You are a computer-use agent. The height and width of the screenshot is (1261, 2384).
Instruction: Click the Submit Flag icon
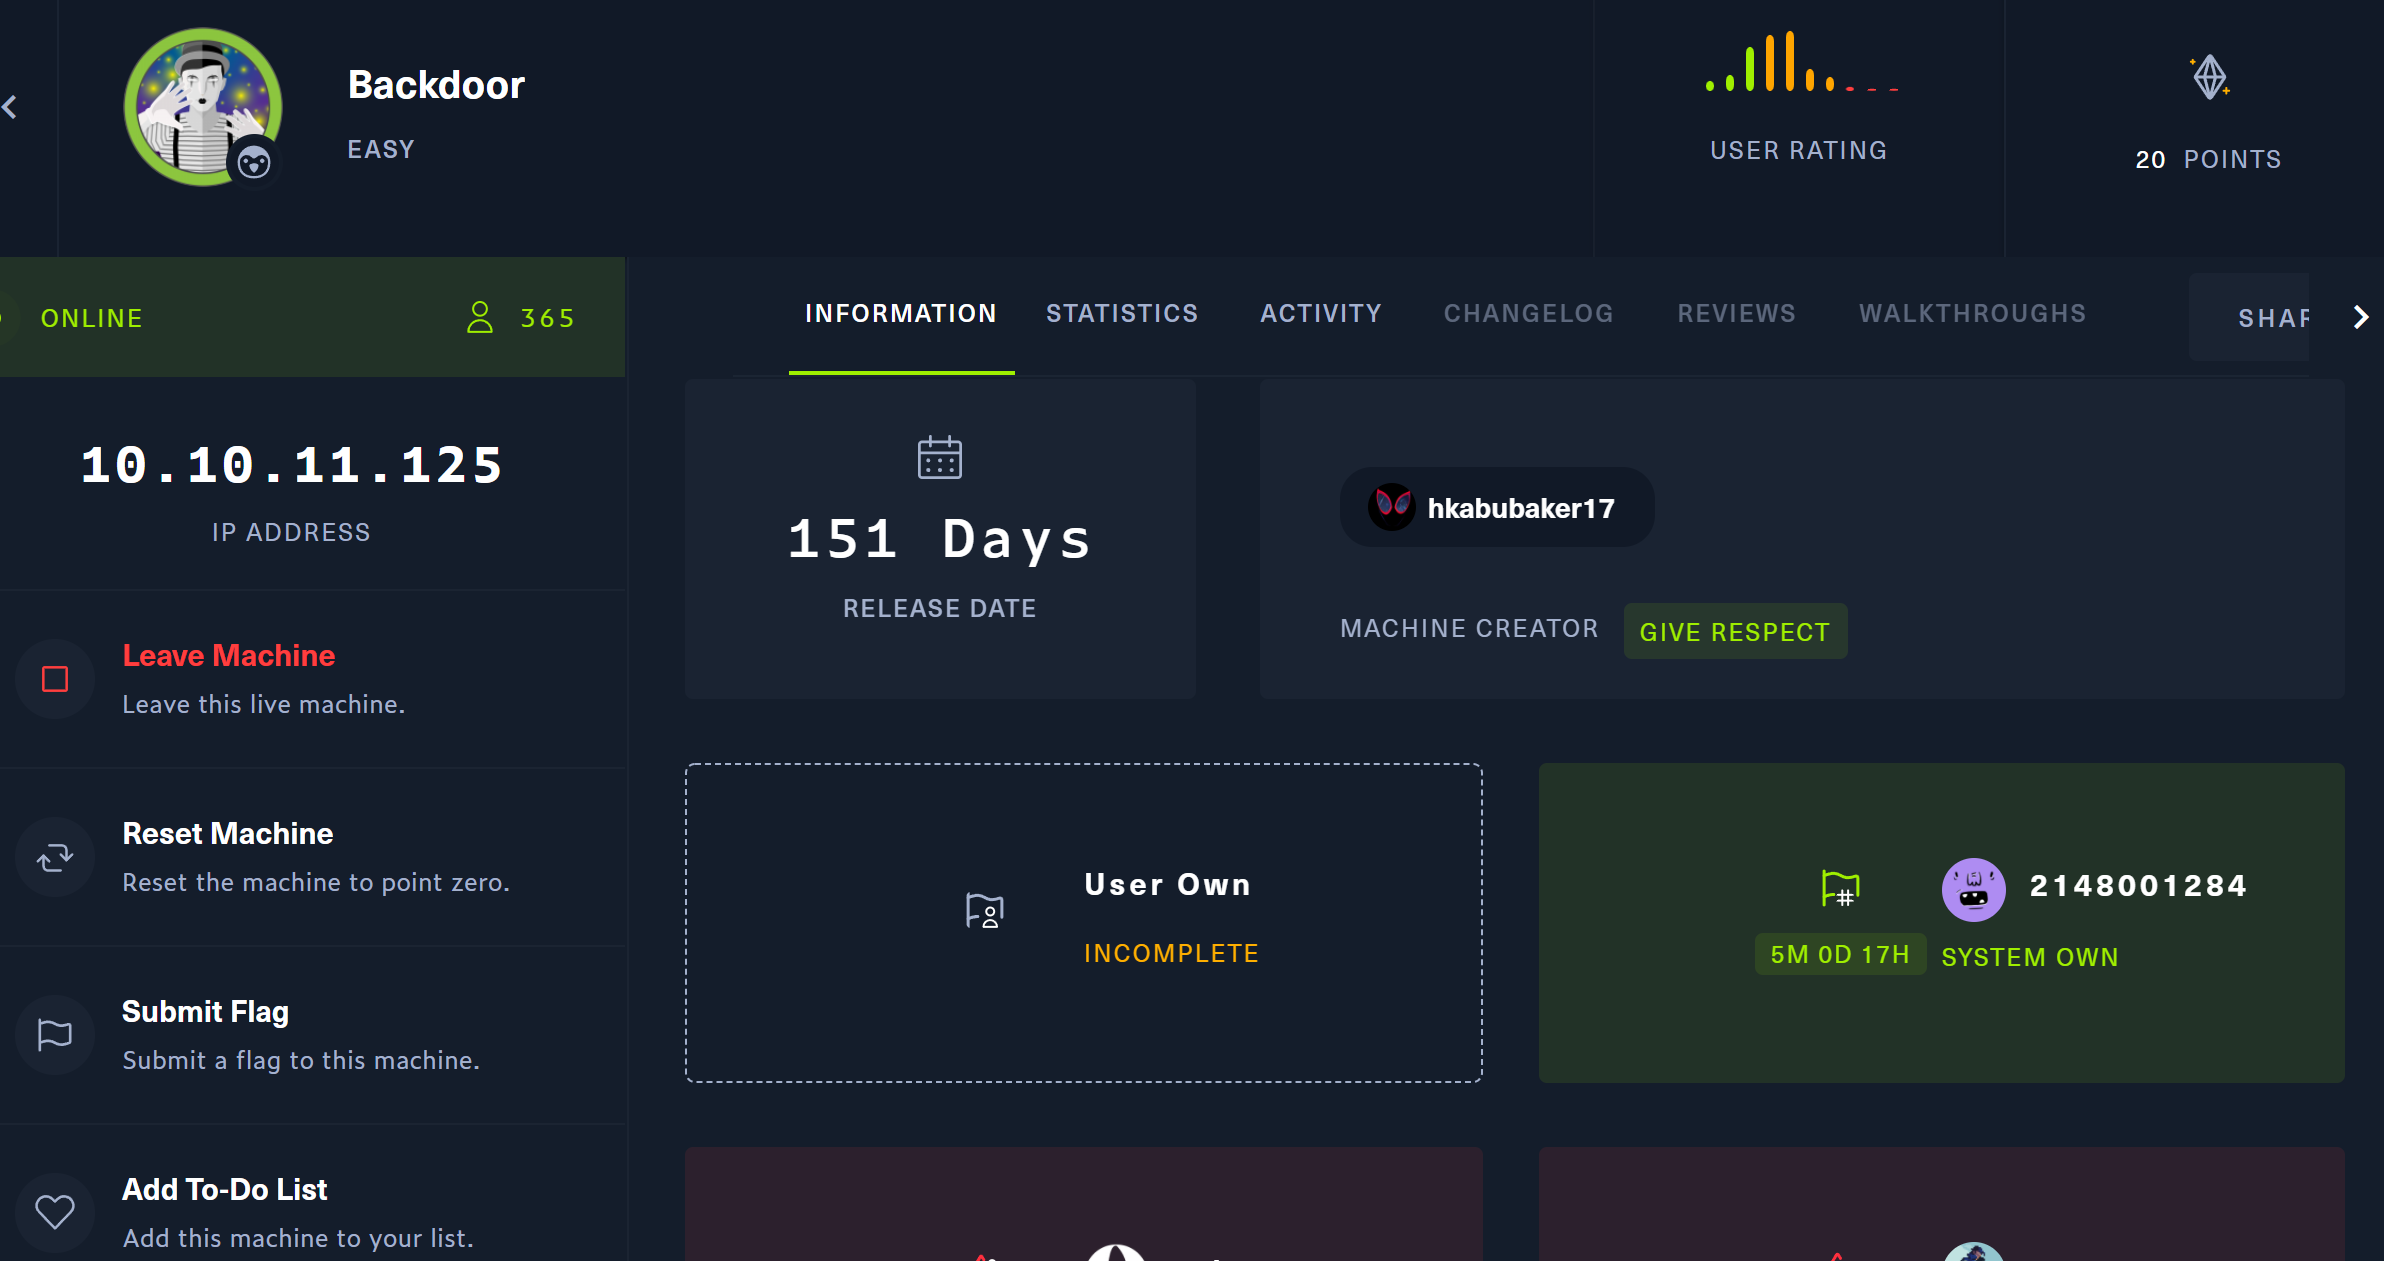point(55,1035)
